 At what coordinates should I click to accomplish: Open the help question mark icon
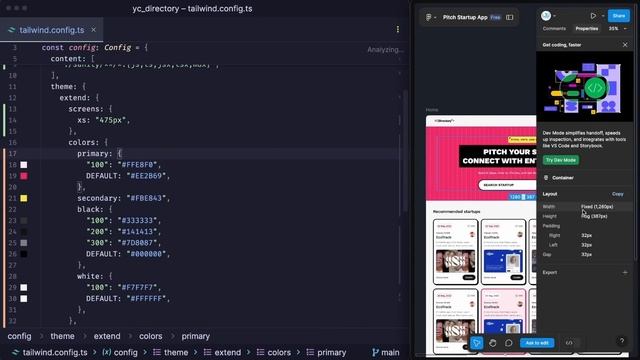pyautogui.click(x=622, y=340)
